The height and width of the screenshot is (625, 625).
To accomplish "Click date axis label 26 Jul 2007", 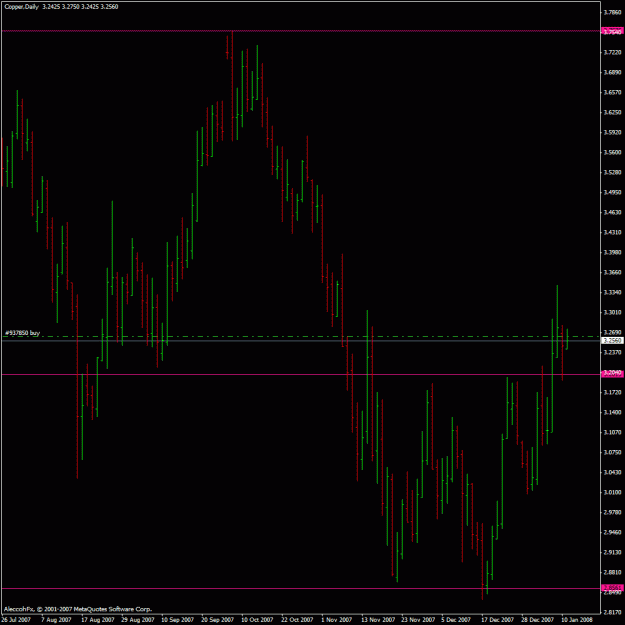I will 16,620.
